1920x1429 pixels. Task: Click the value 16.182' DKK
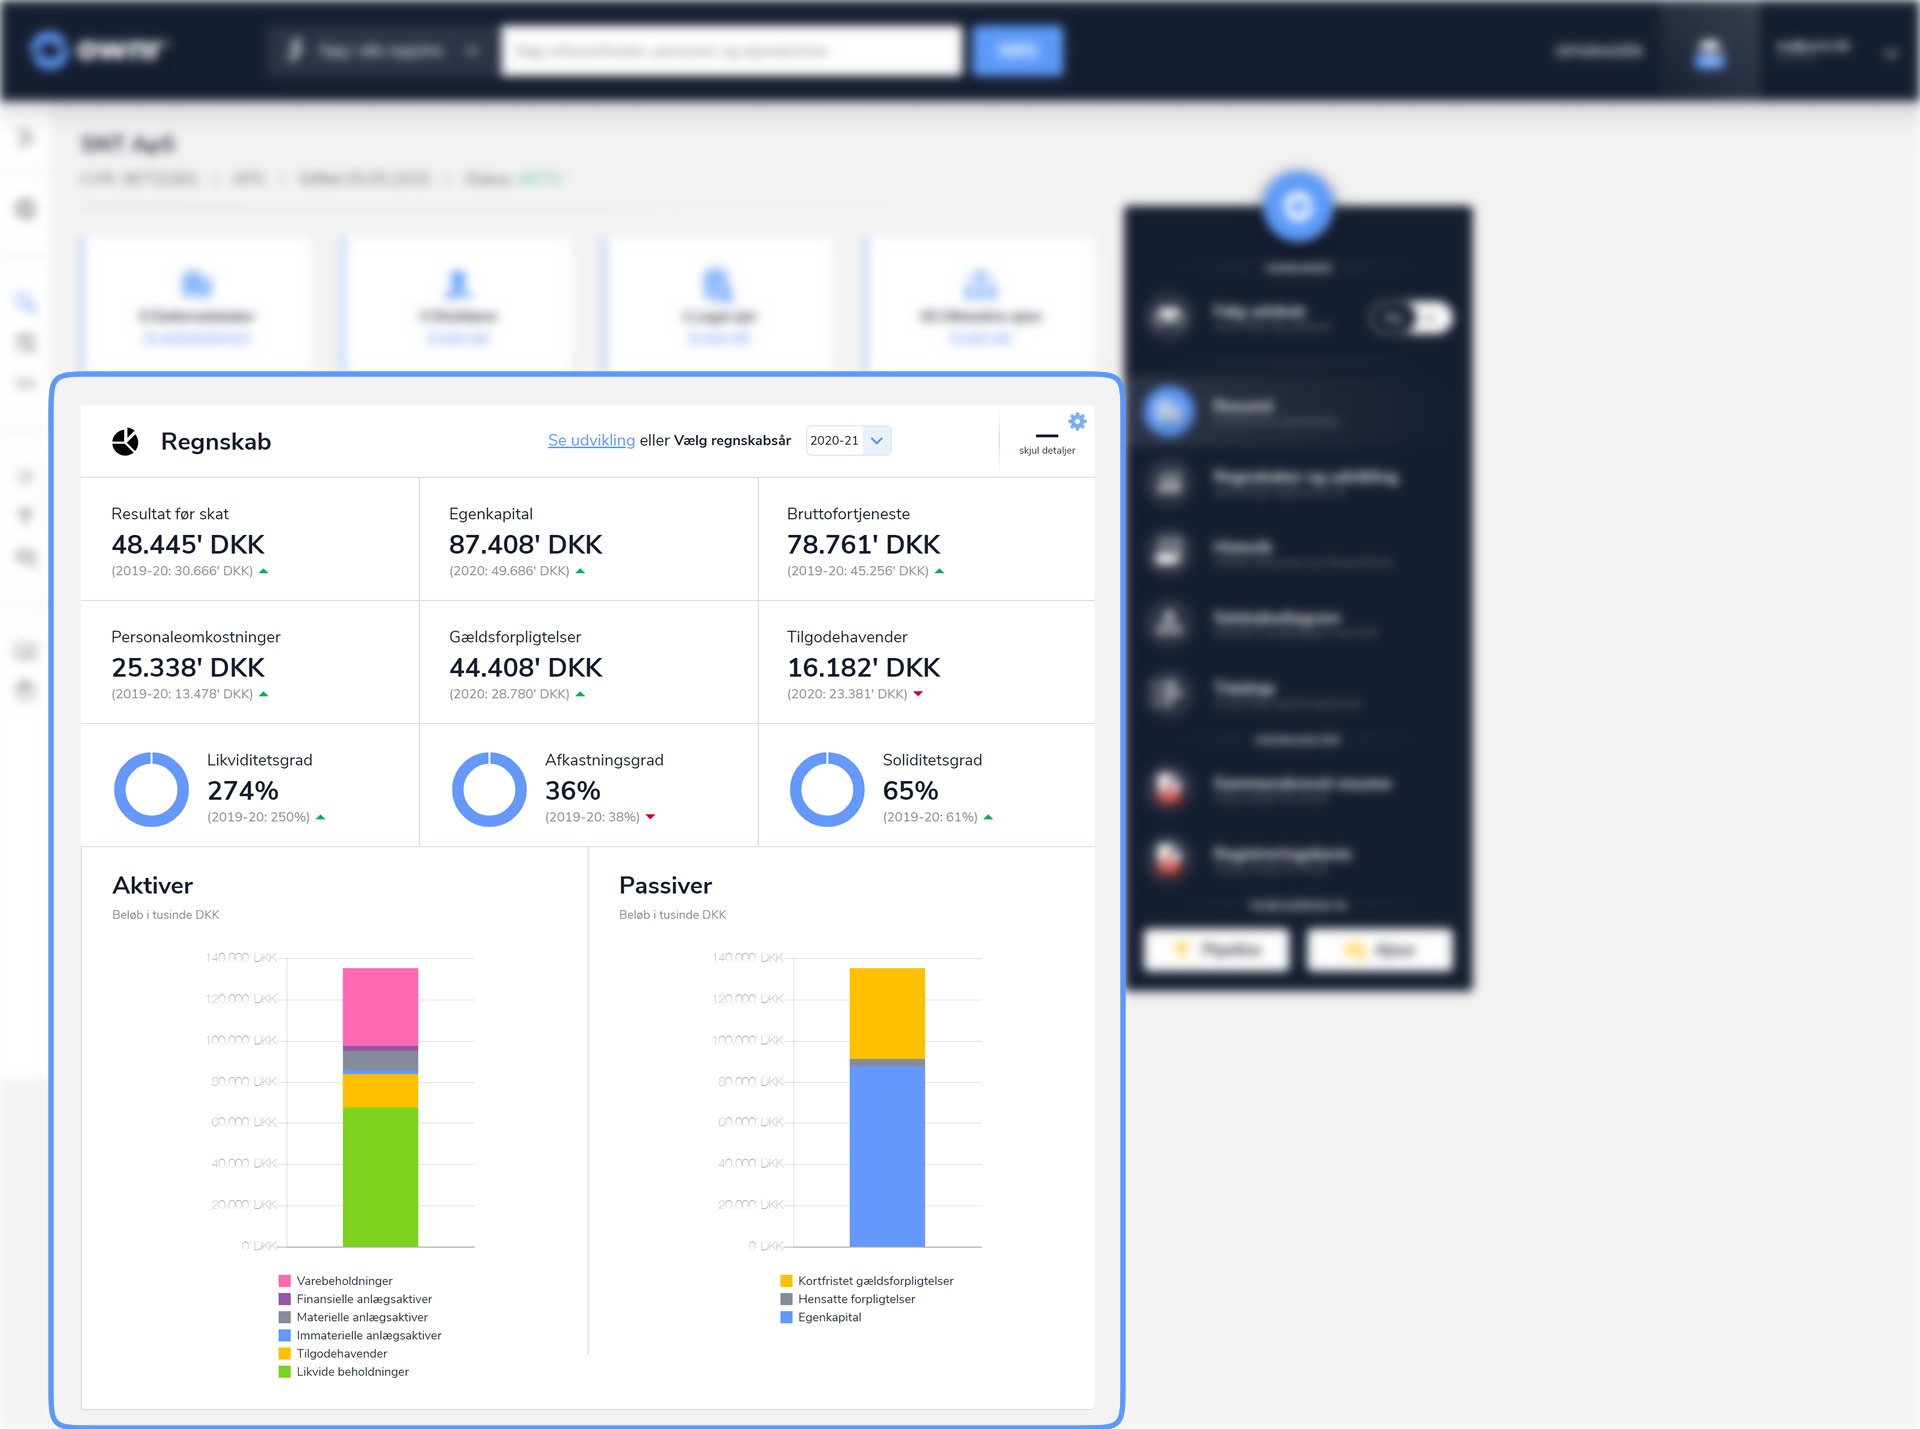pos(864,667)
